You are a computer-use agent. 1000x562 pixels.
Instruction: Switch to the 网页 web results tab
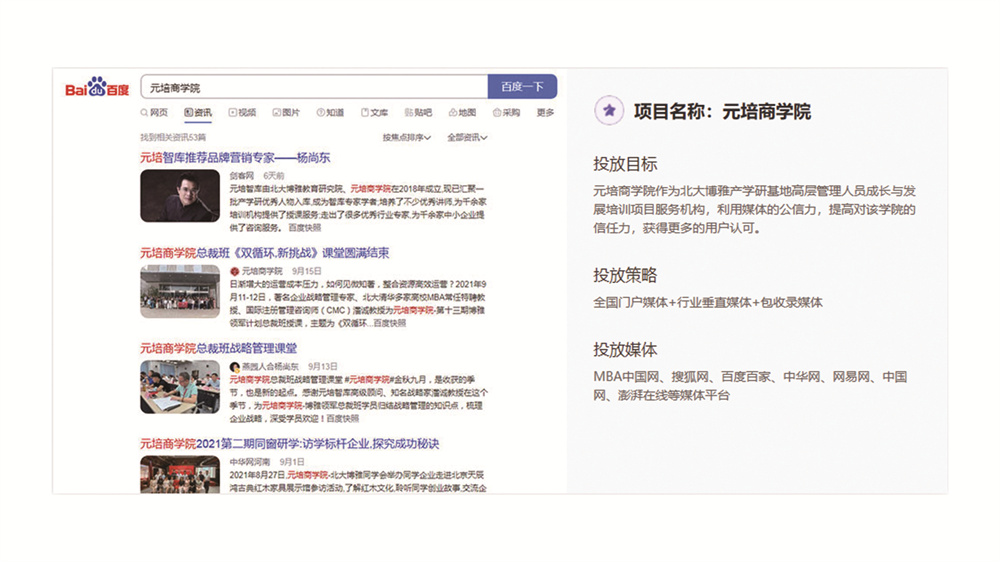[154, 113]
